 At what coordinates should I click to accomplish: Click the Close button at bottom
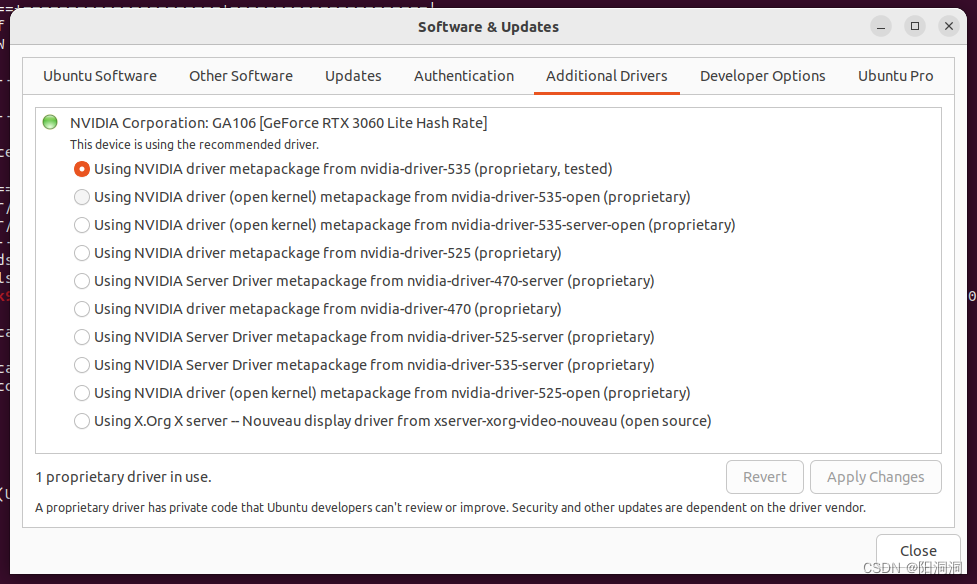click(x=918, y=551)
